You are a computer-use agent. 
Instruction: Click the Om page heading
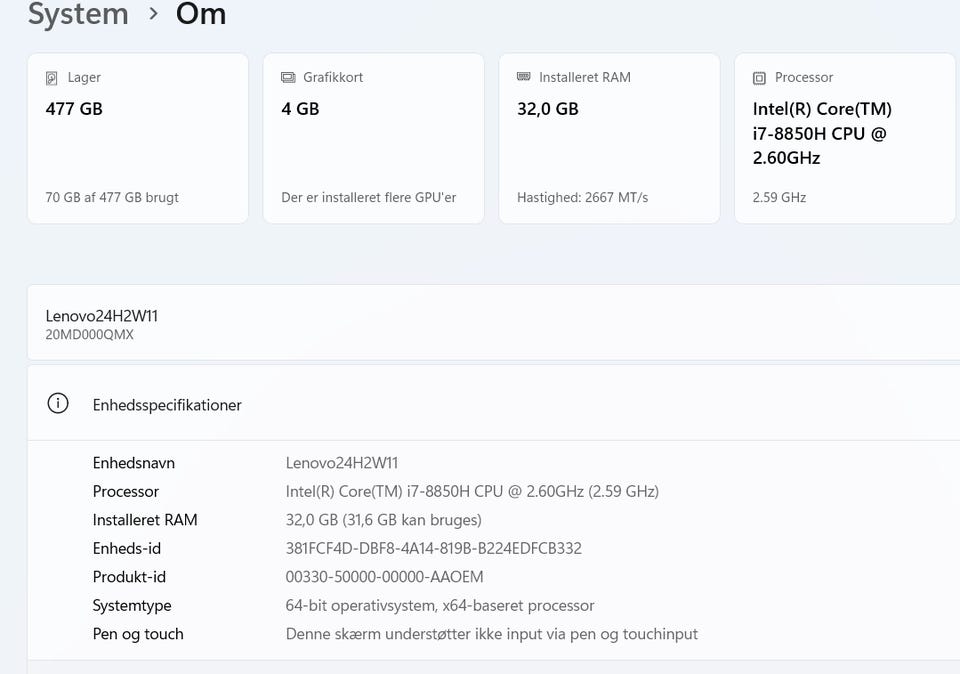click(201, 14)
